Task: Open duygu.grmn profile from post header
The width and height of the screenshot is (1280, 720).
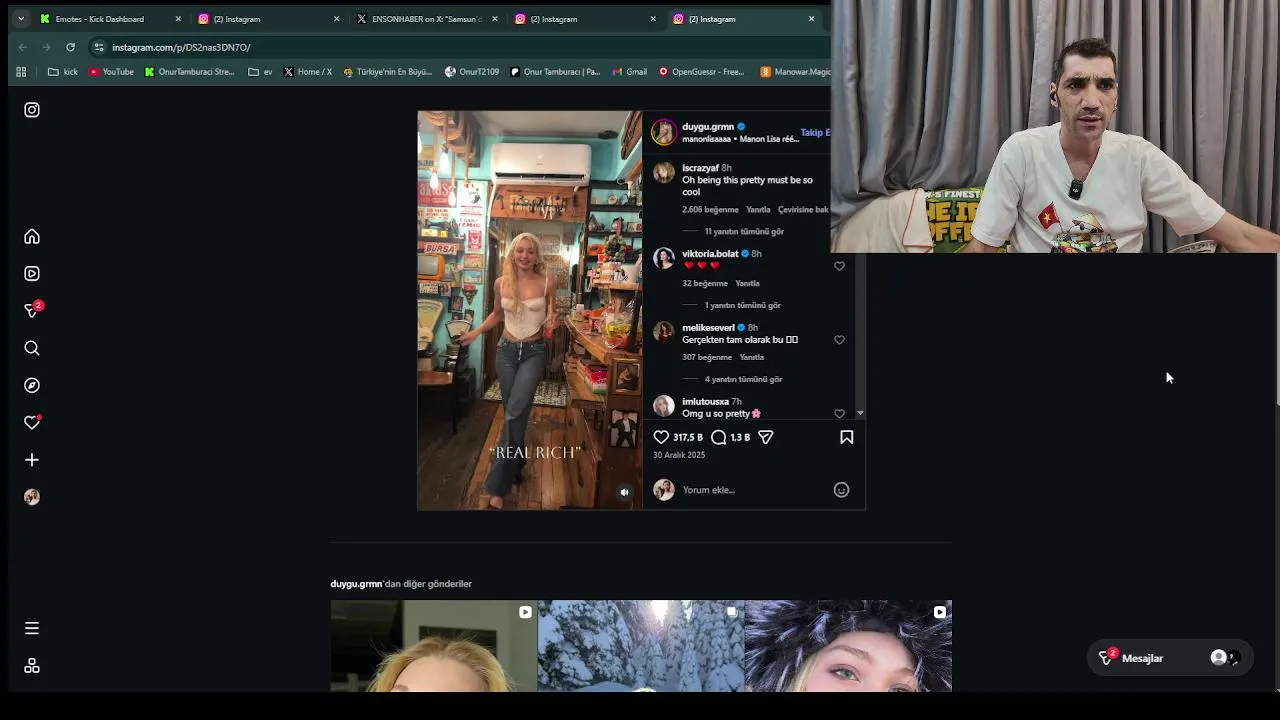Action: pos(708,127)
